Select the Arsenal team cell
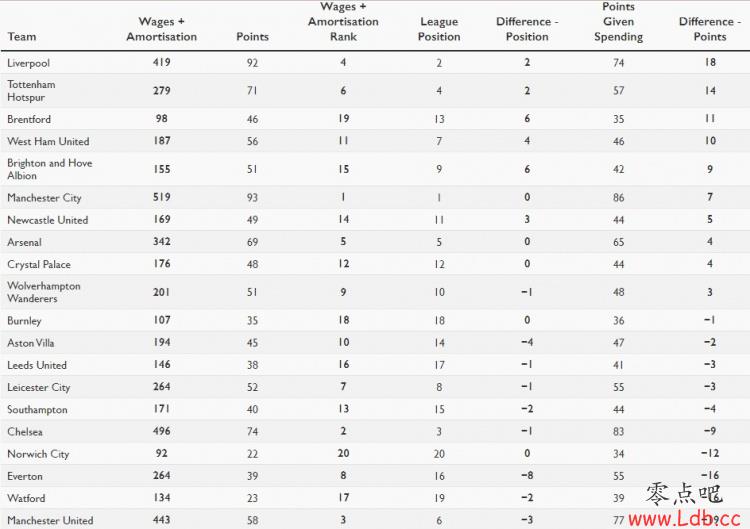This screenshot has width=750, height=529. click(24, 242)
